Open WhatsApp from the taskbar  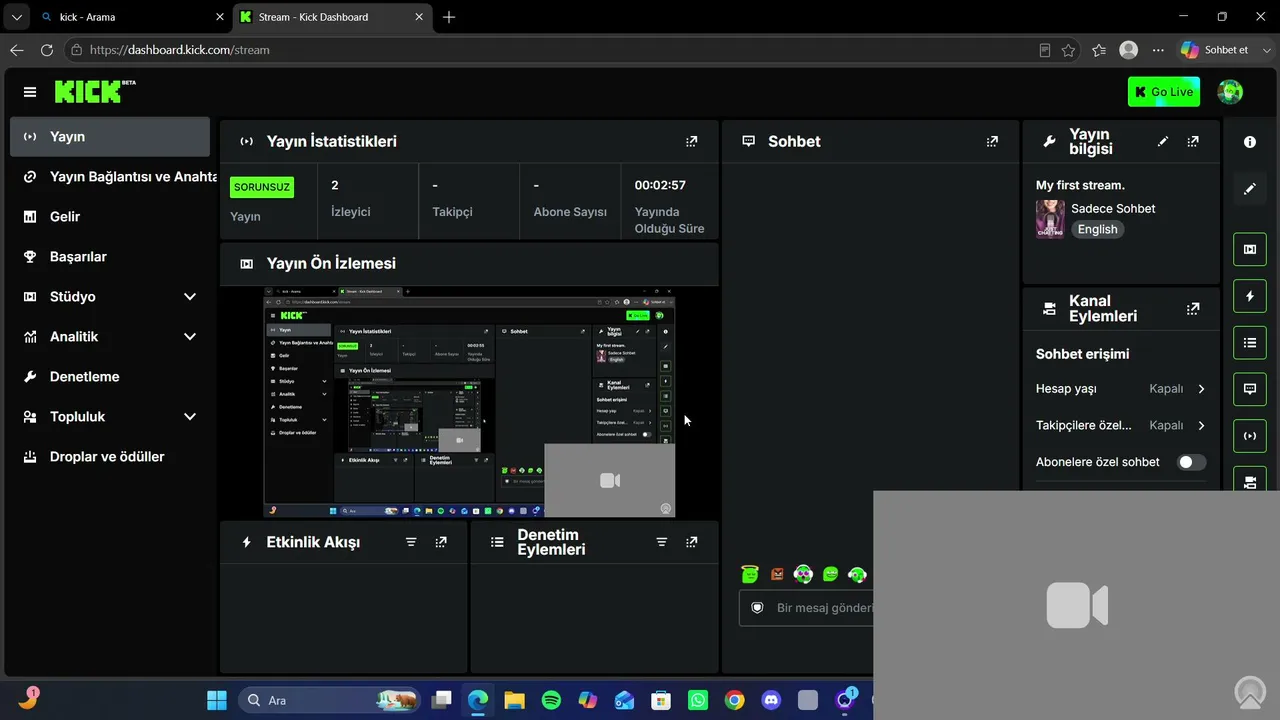point(698,700)
